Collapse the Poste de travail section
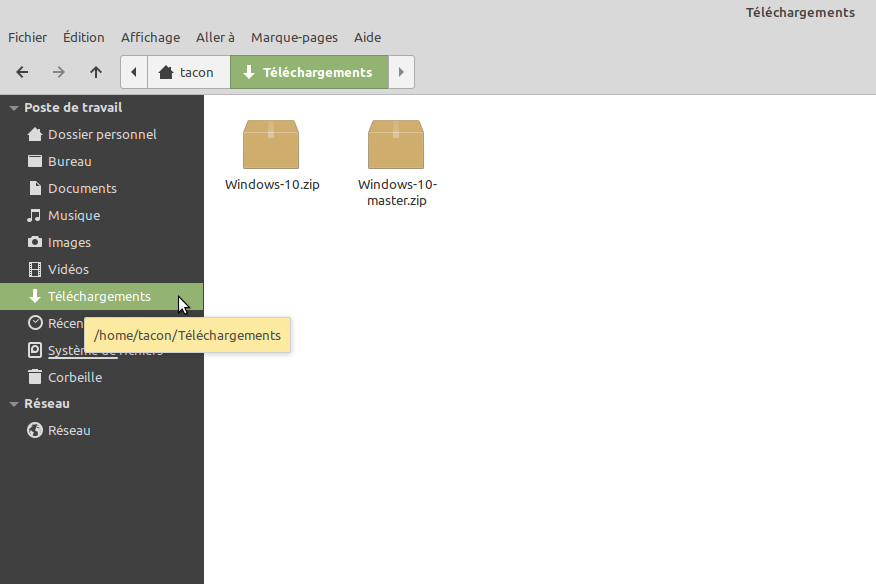The image size is (876, 584). click(14, 108)
